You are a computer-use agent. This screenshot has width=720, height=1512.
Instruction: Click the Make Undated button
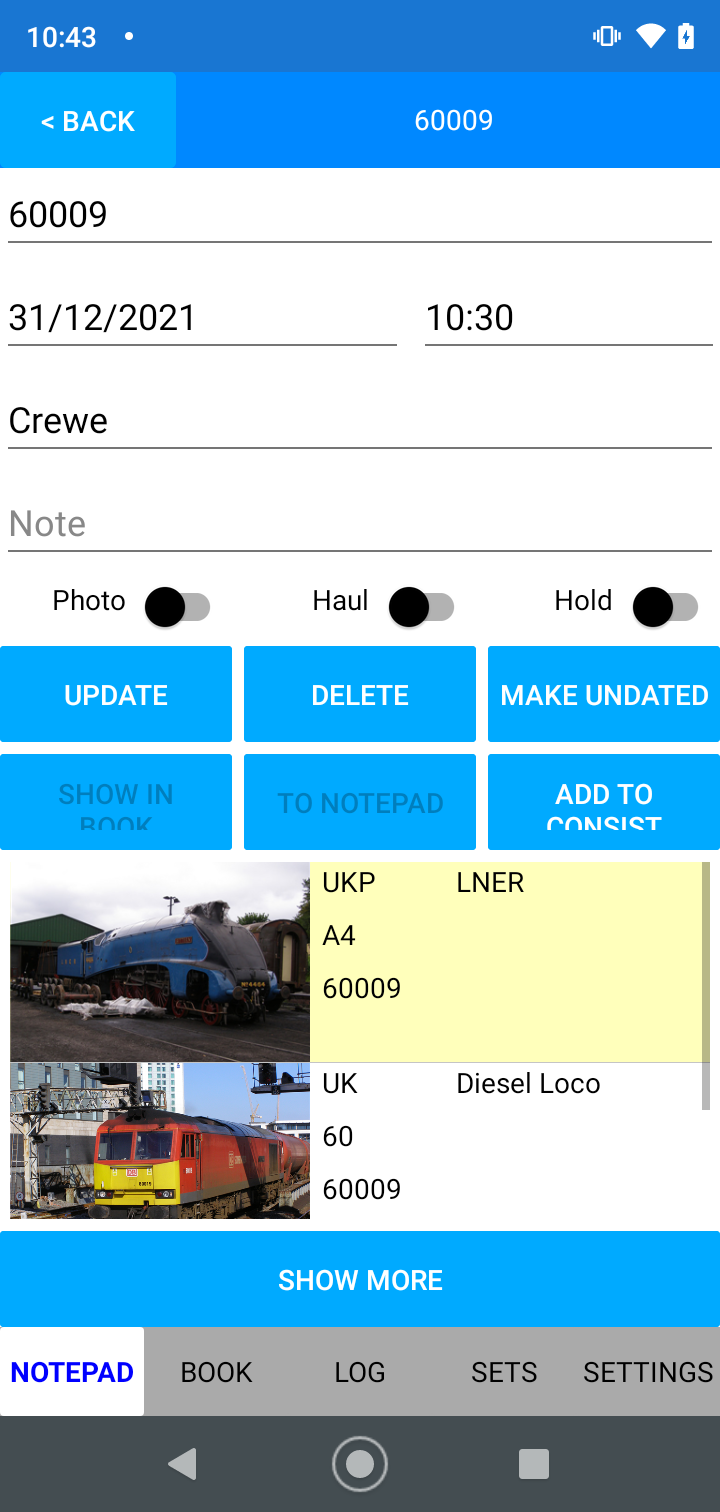tap(604, 695)
